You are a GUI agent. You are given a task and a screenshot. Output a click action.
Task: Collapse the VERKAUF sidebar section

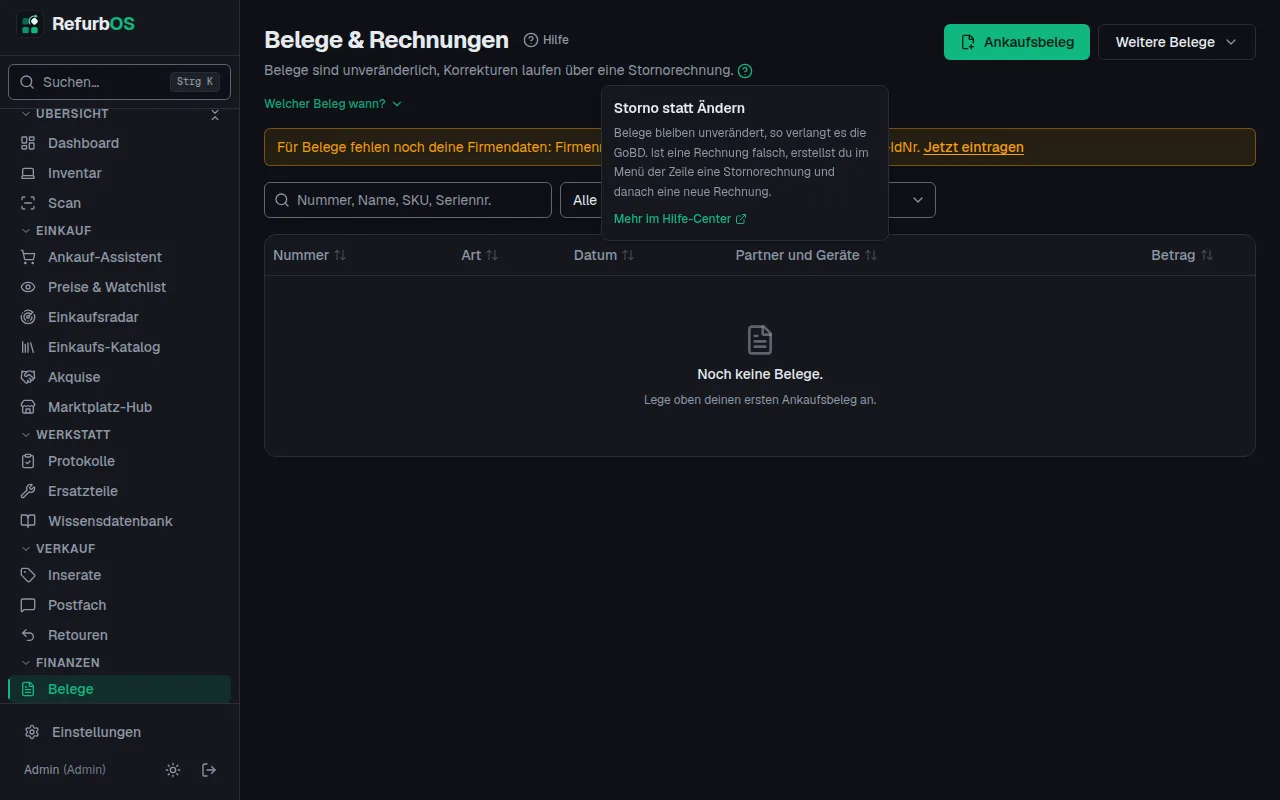[58, 549]
